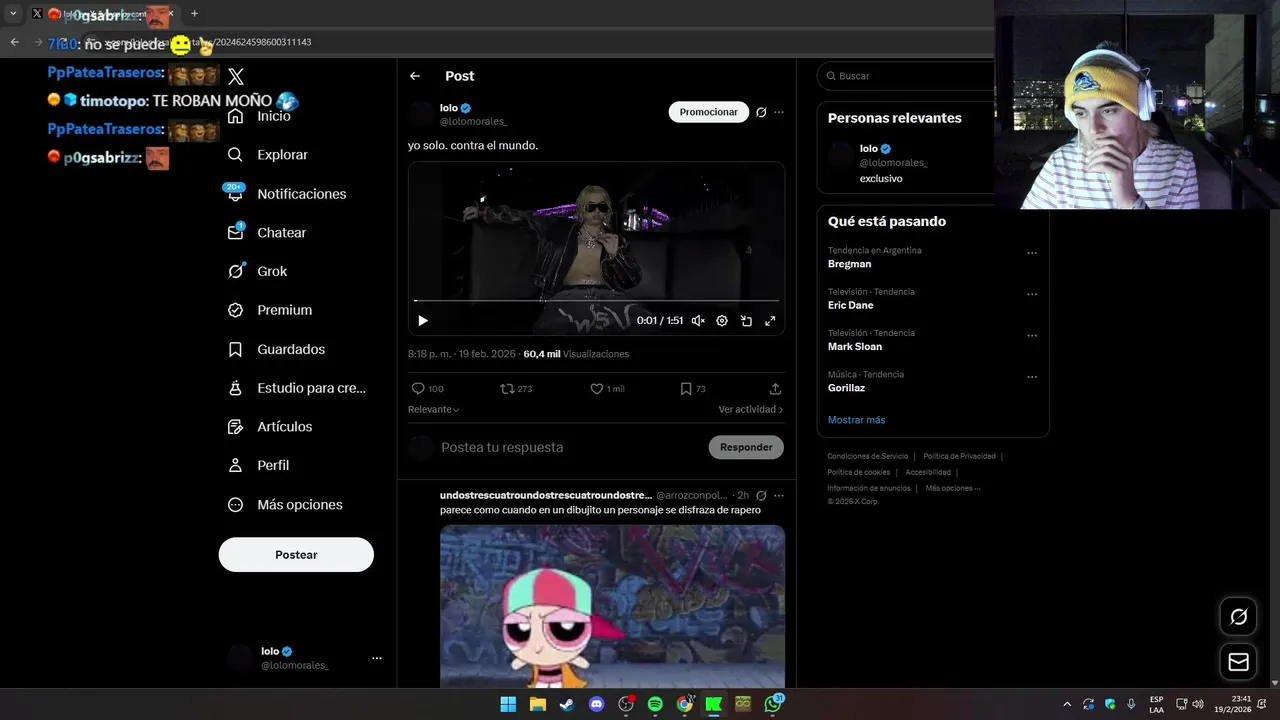
Task: Click the Postear button
Action: [296, 555]
